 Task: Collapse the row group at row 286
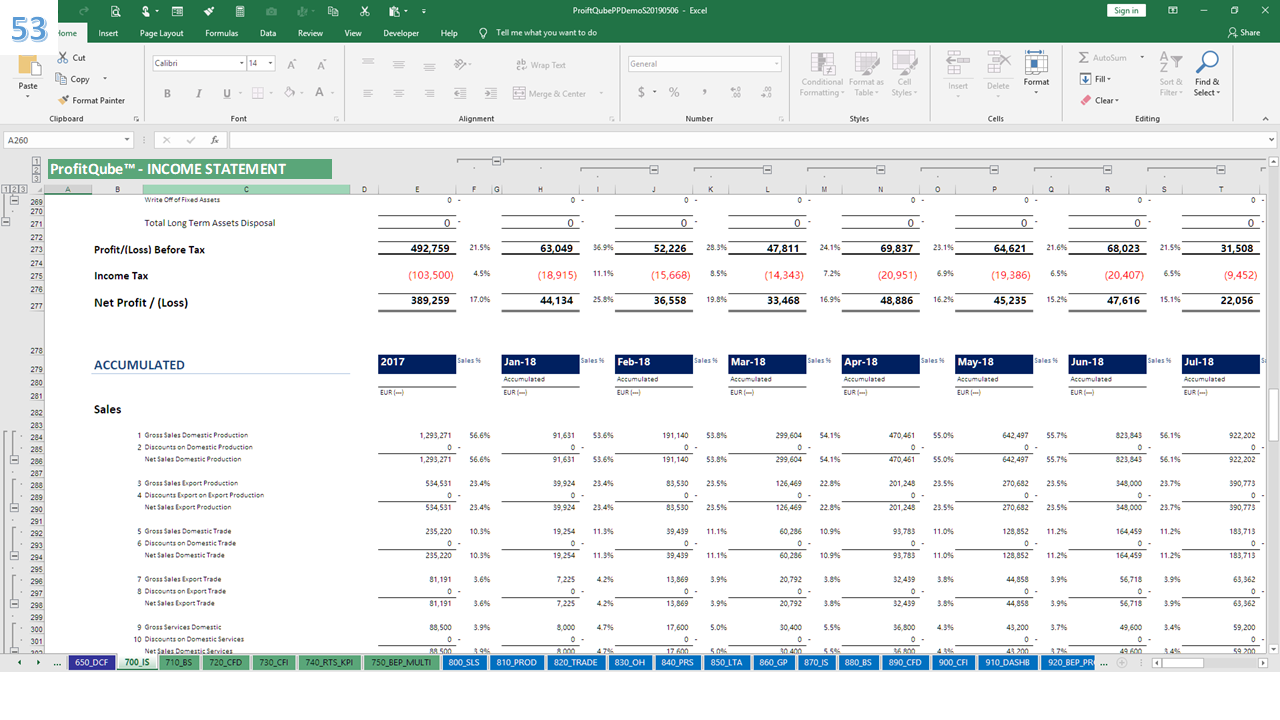click(14, 460)
